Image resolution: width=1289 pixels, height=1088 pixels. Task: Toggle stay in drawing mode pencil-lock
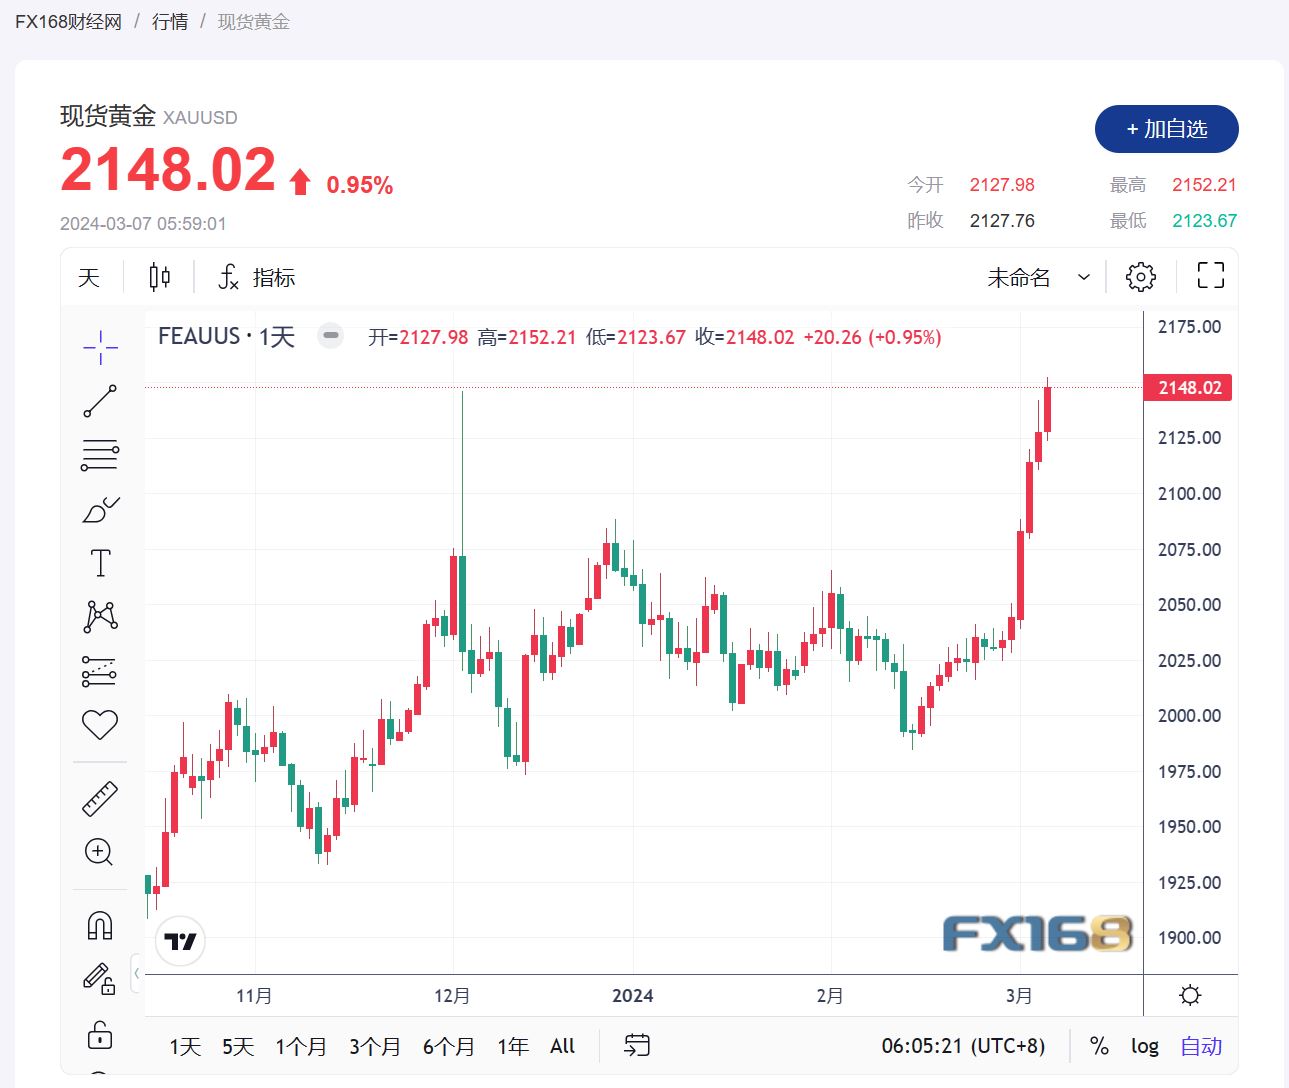(99, 978)
